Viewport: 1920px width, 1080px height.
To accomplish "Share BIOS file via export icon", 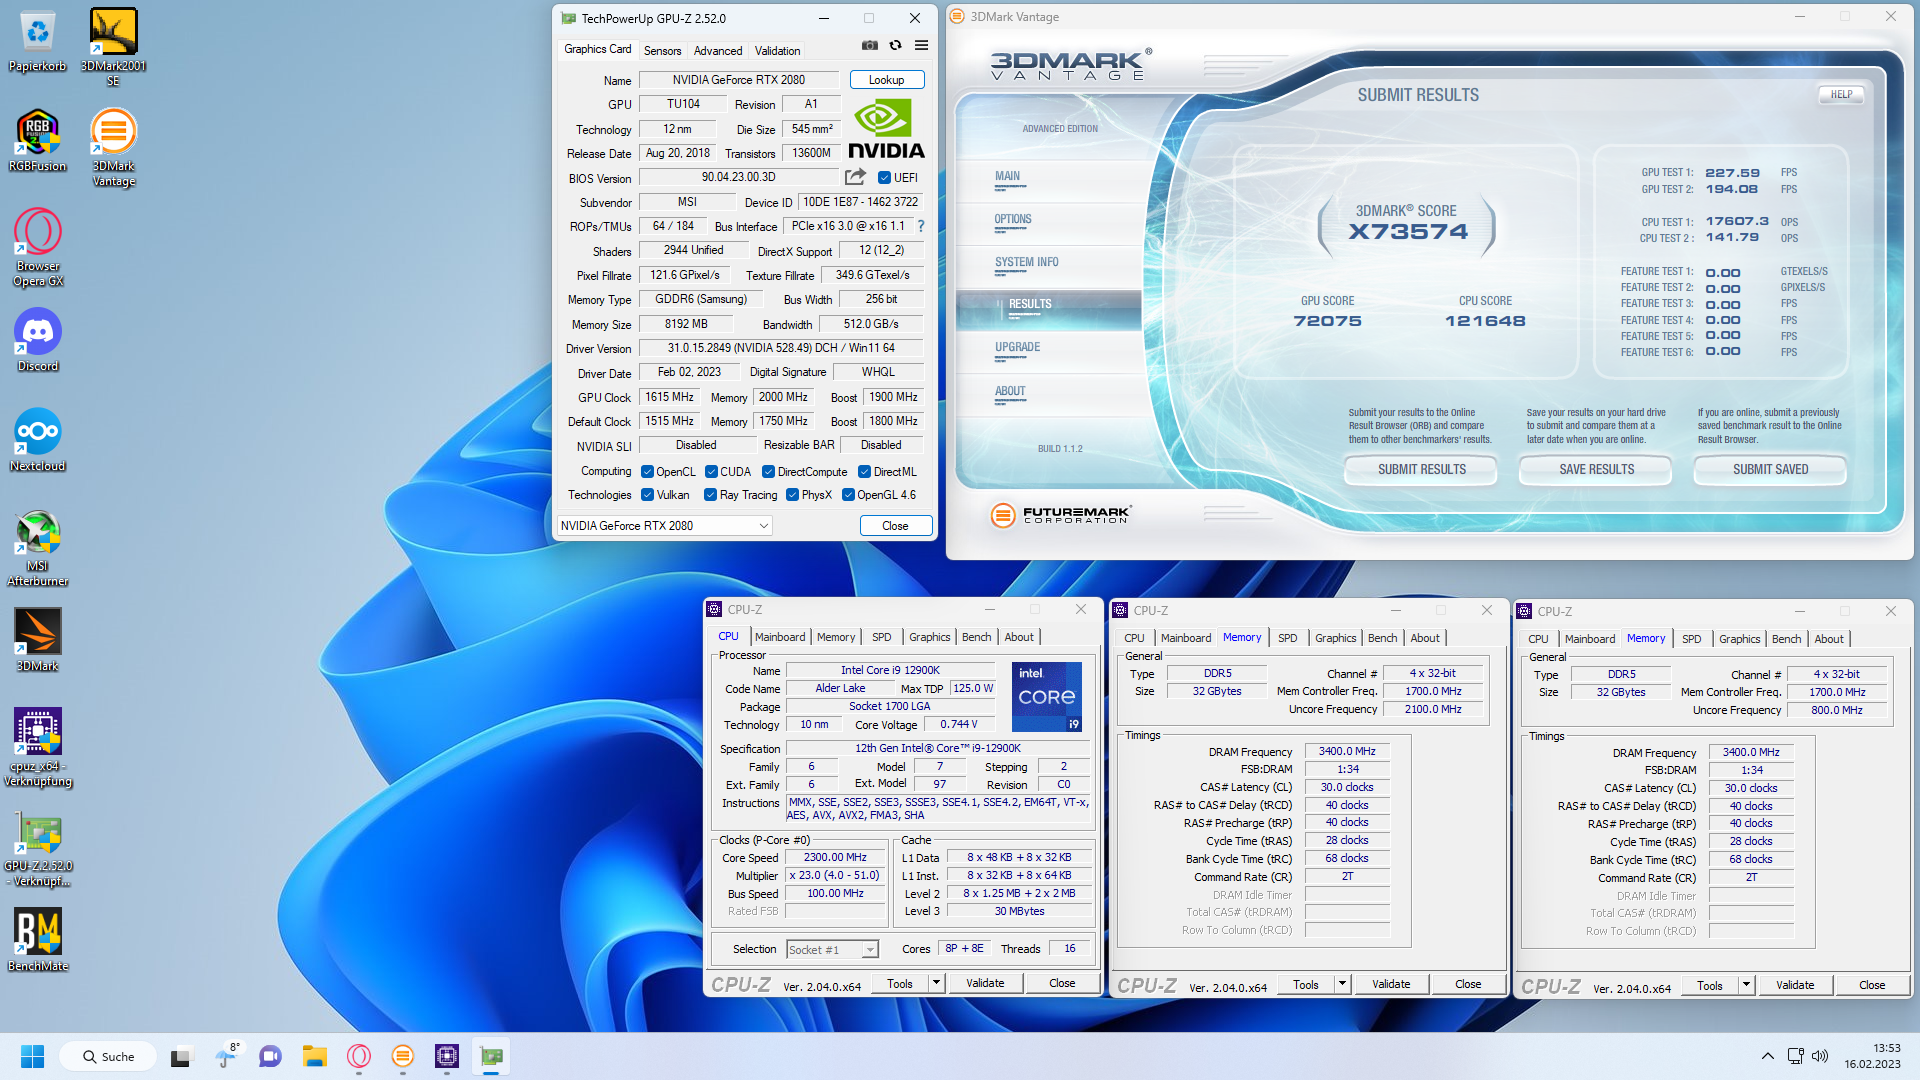I will point(855,177).
